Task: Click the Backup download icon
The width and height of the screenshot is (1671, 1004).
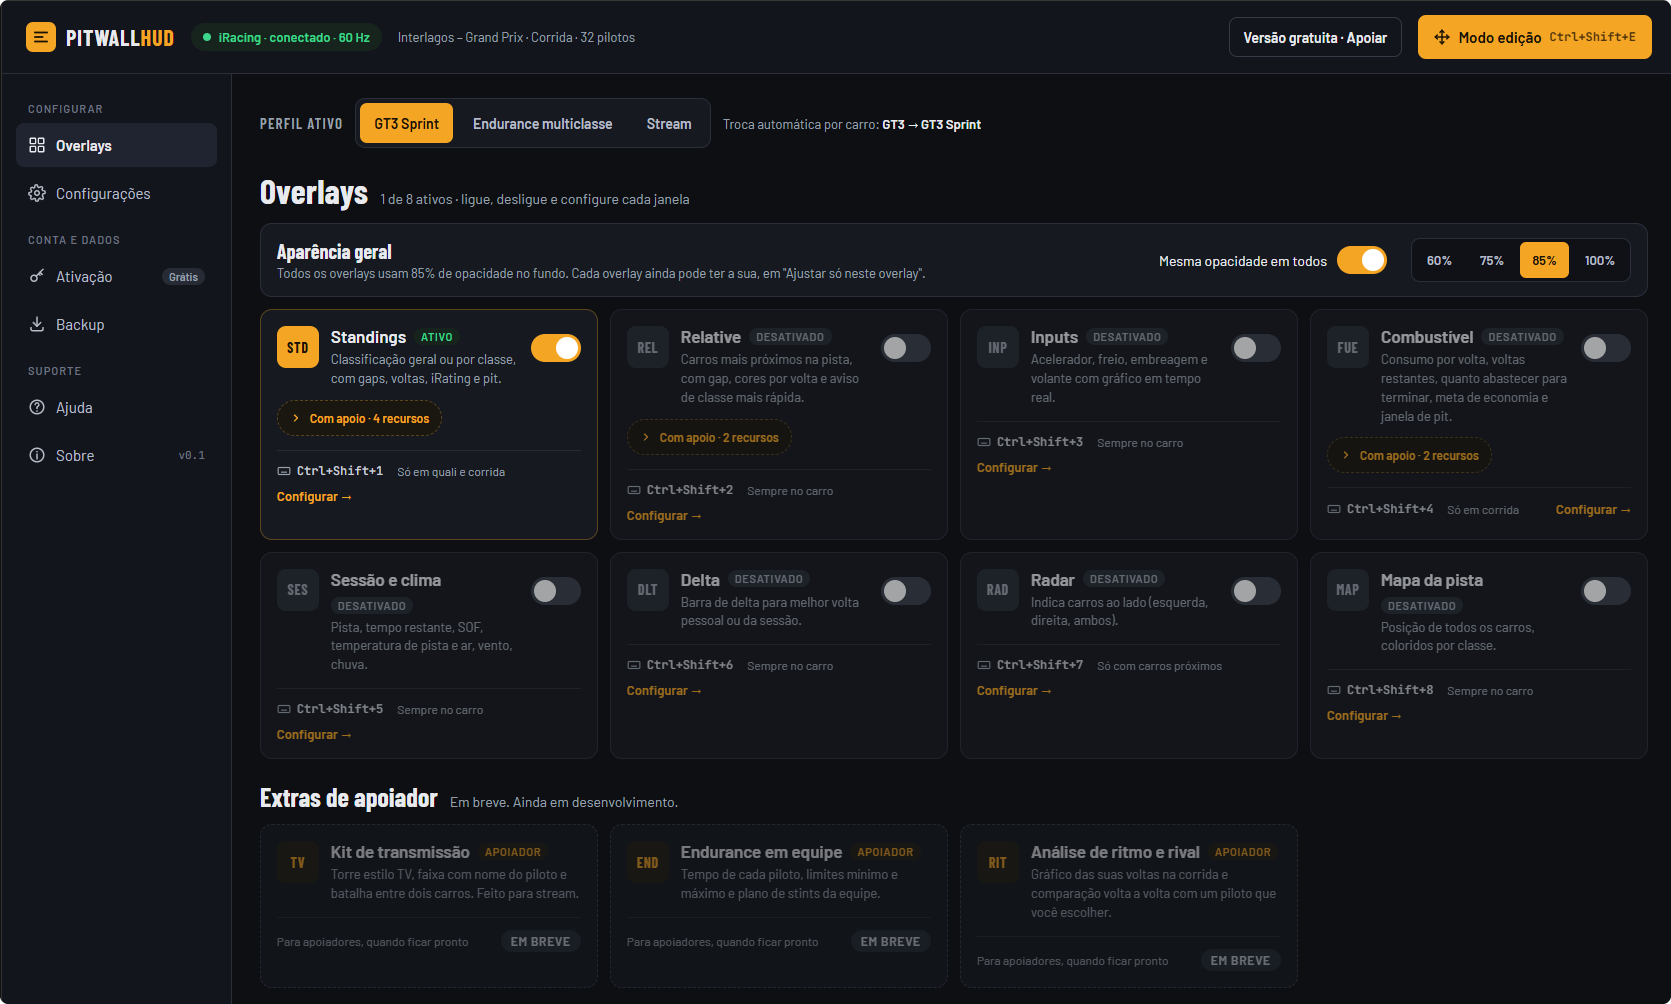Action: (37, 324)
